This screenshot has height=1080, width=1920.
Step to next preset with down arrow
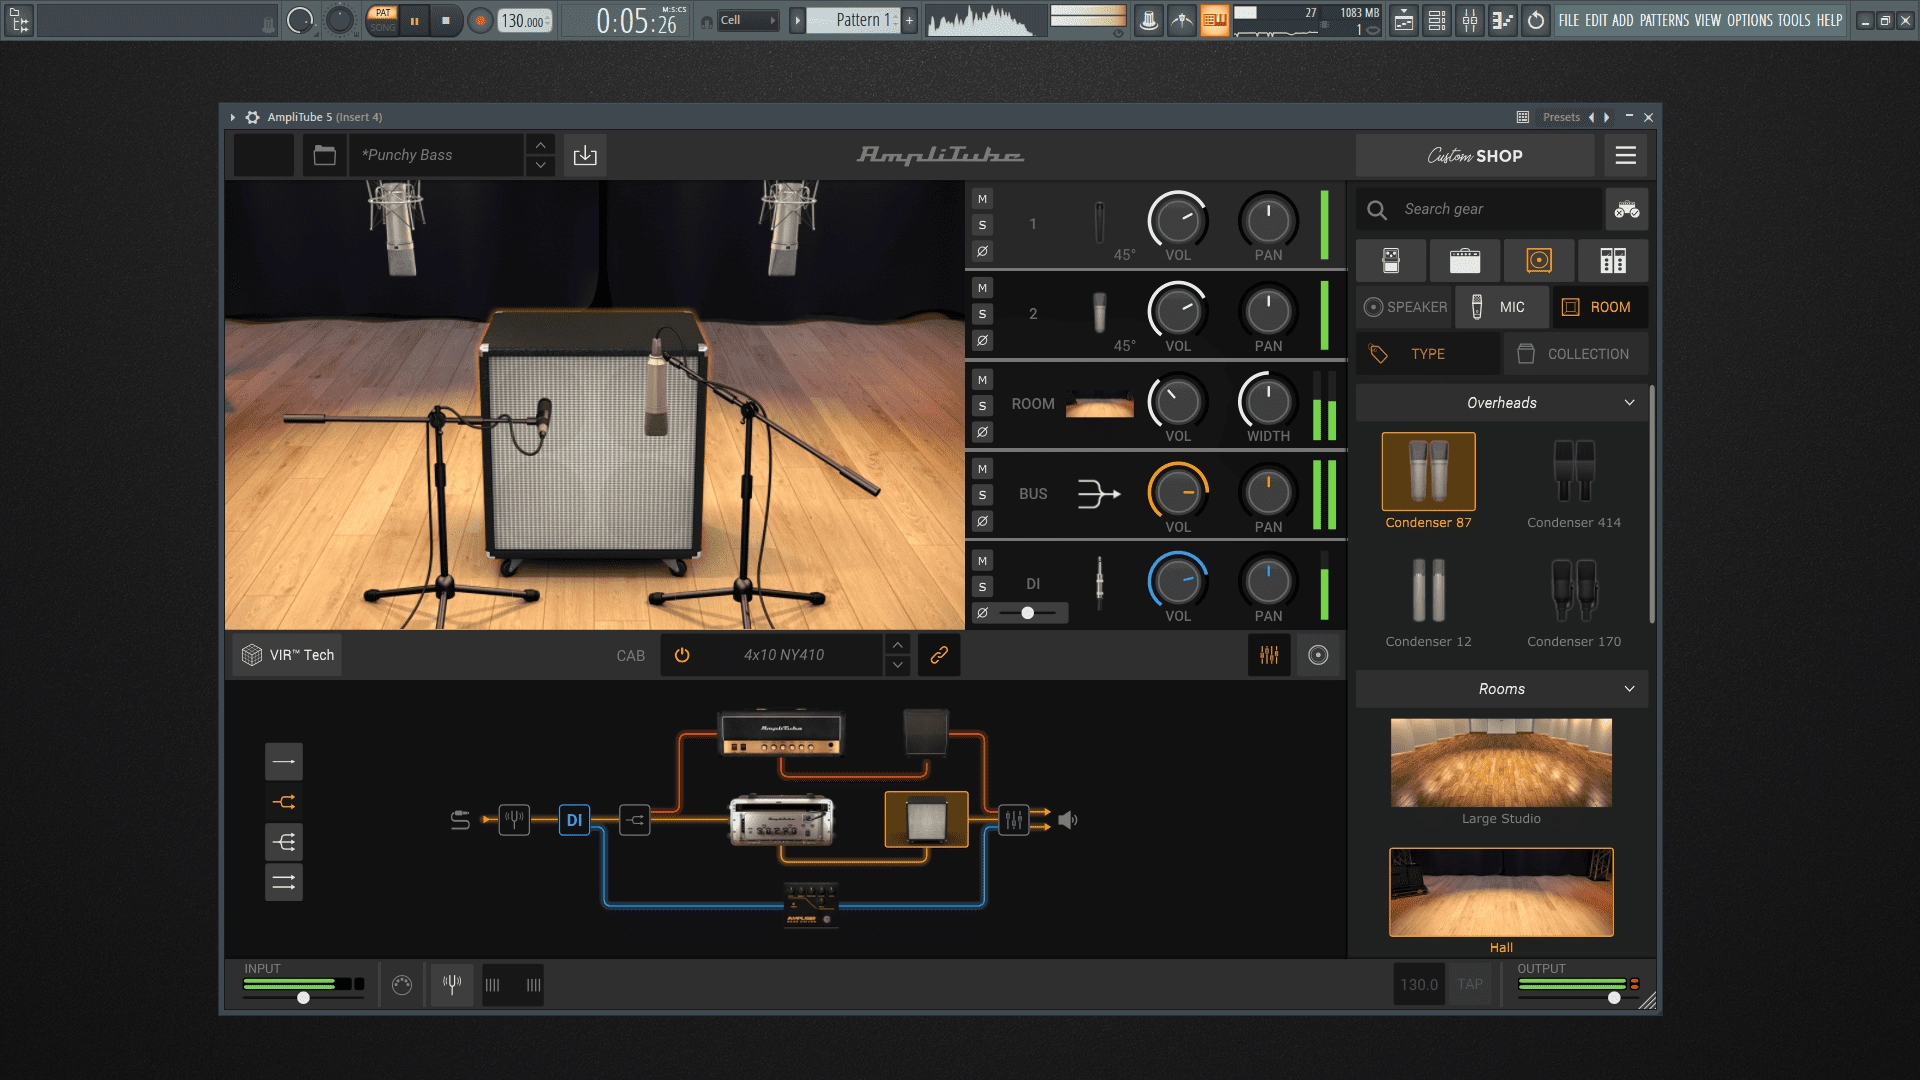tap(540, 165)
